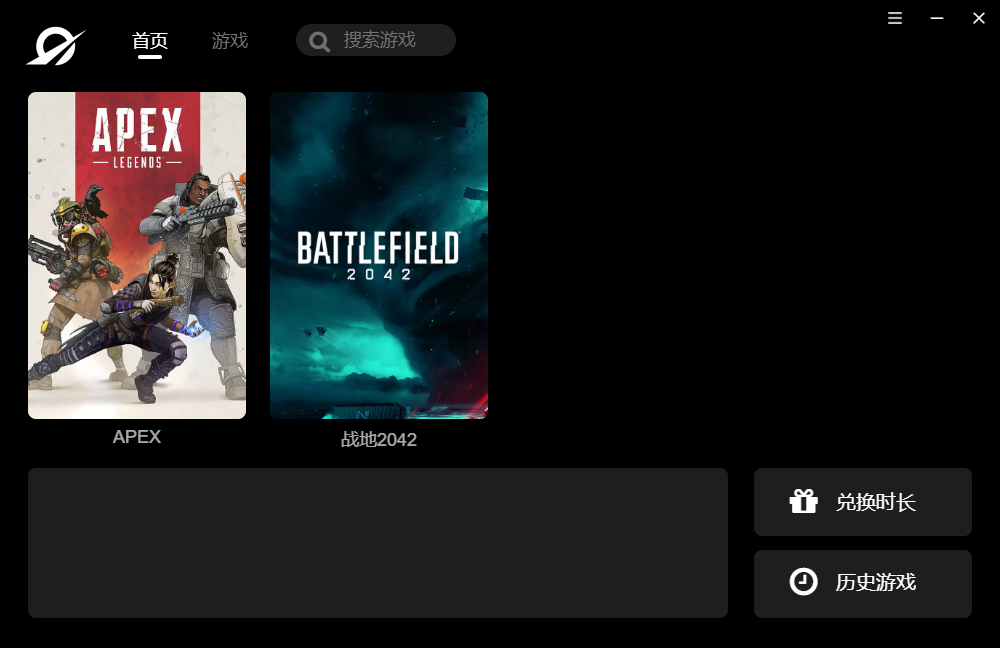Minimize the launcher window
The height and width of the screenshot is (648, 1000).
coord(937,18)
